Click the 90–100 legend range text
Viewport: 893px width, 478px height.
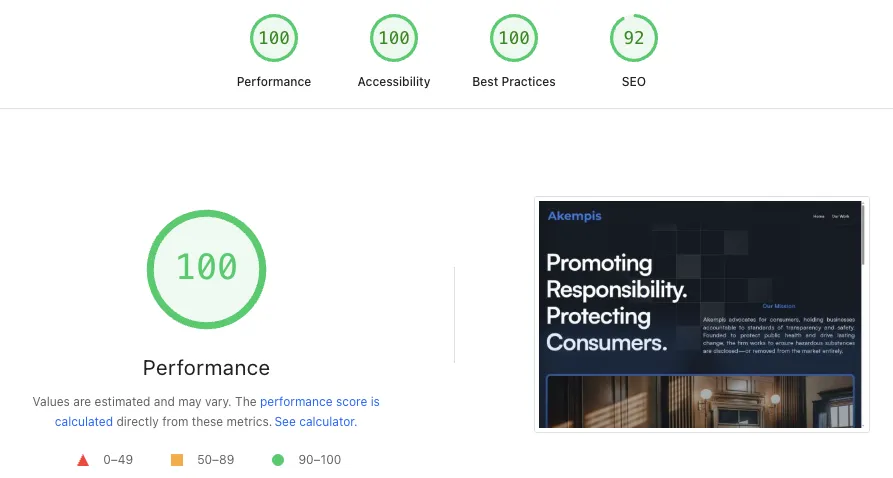320,460
